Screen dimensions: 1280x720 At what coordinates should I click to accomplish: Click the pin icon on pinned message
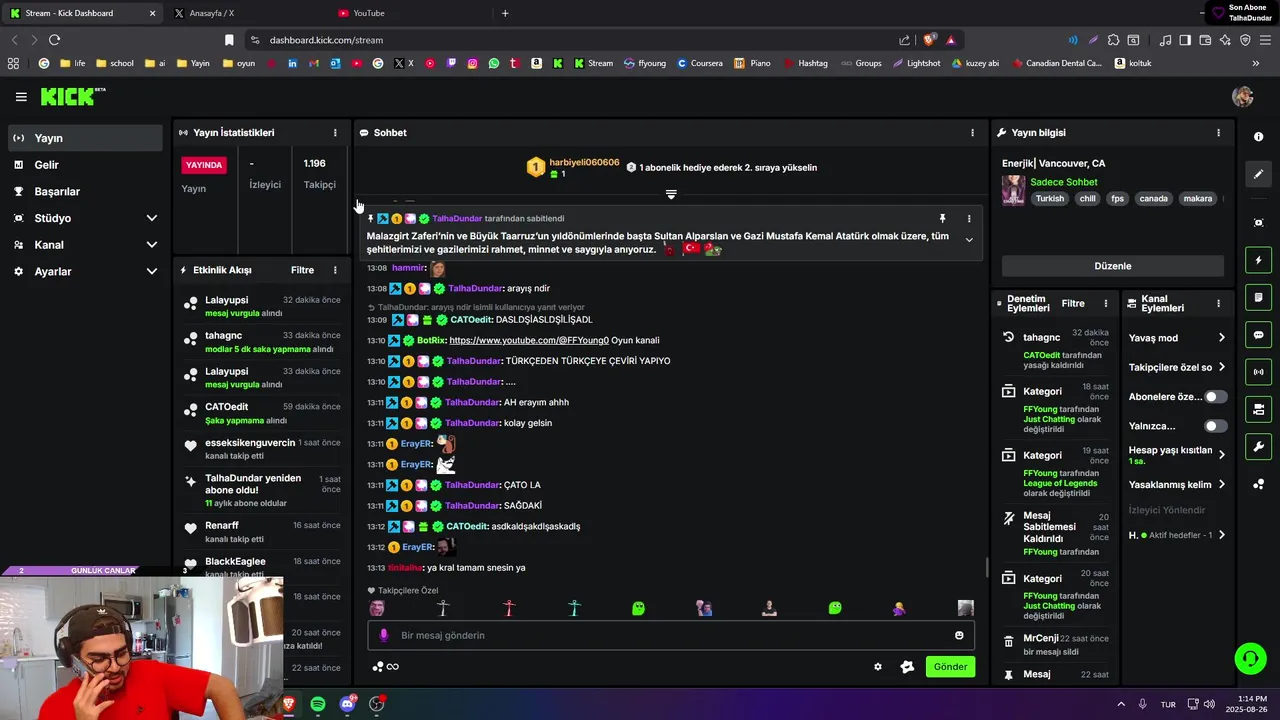point(942,218)
